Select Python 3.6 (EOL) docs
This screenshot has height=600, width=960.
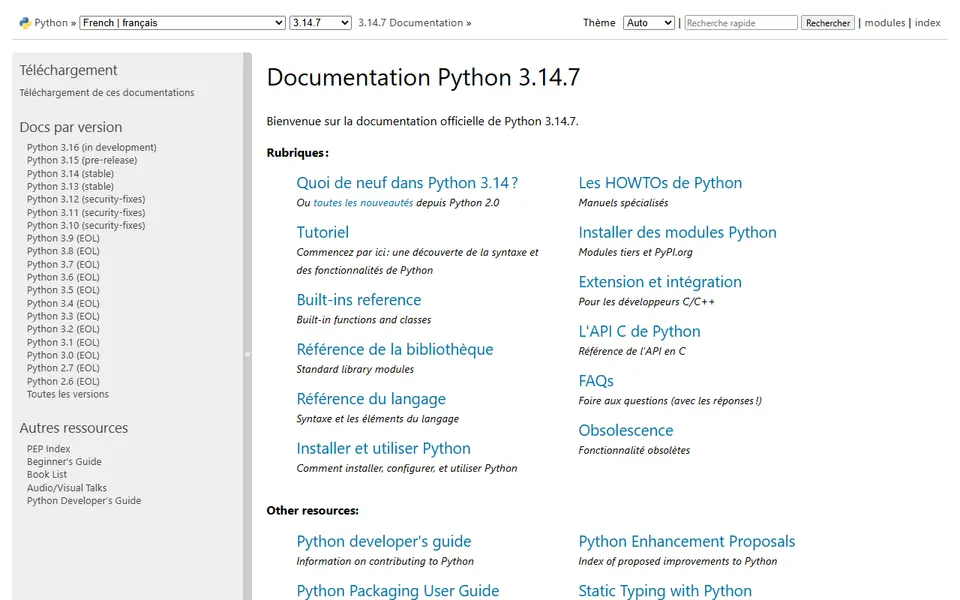coord(63,278)
